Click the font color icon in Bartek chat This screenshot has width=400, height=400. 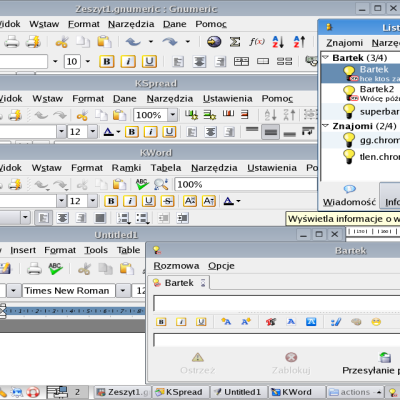291,322
